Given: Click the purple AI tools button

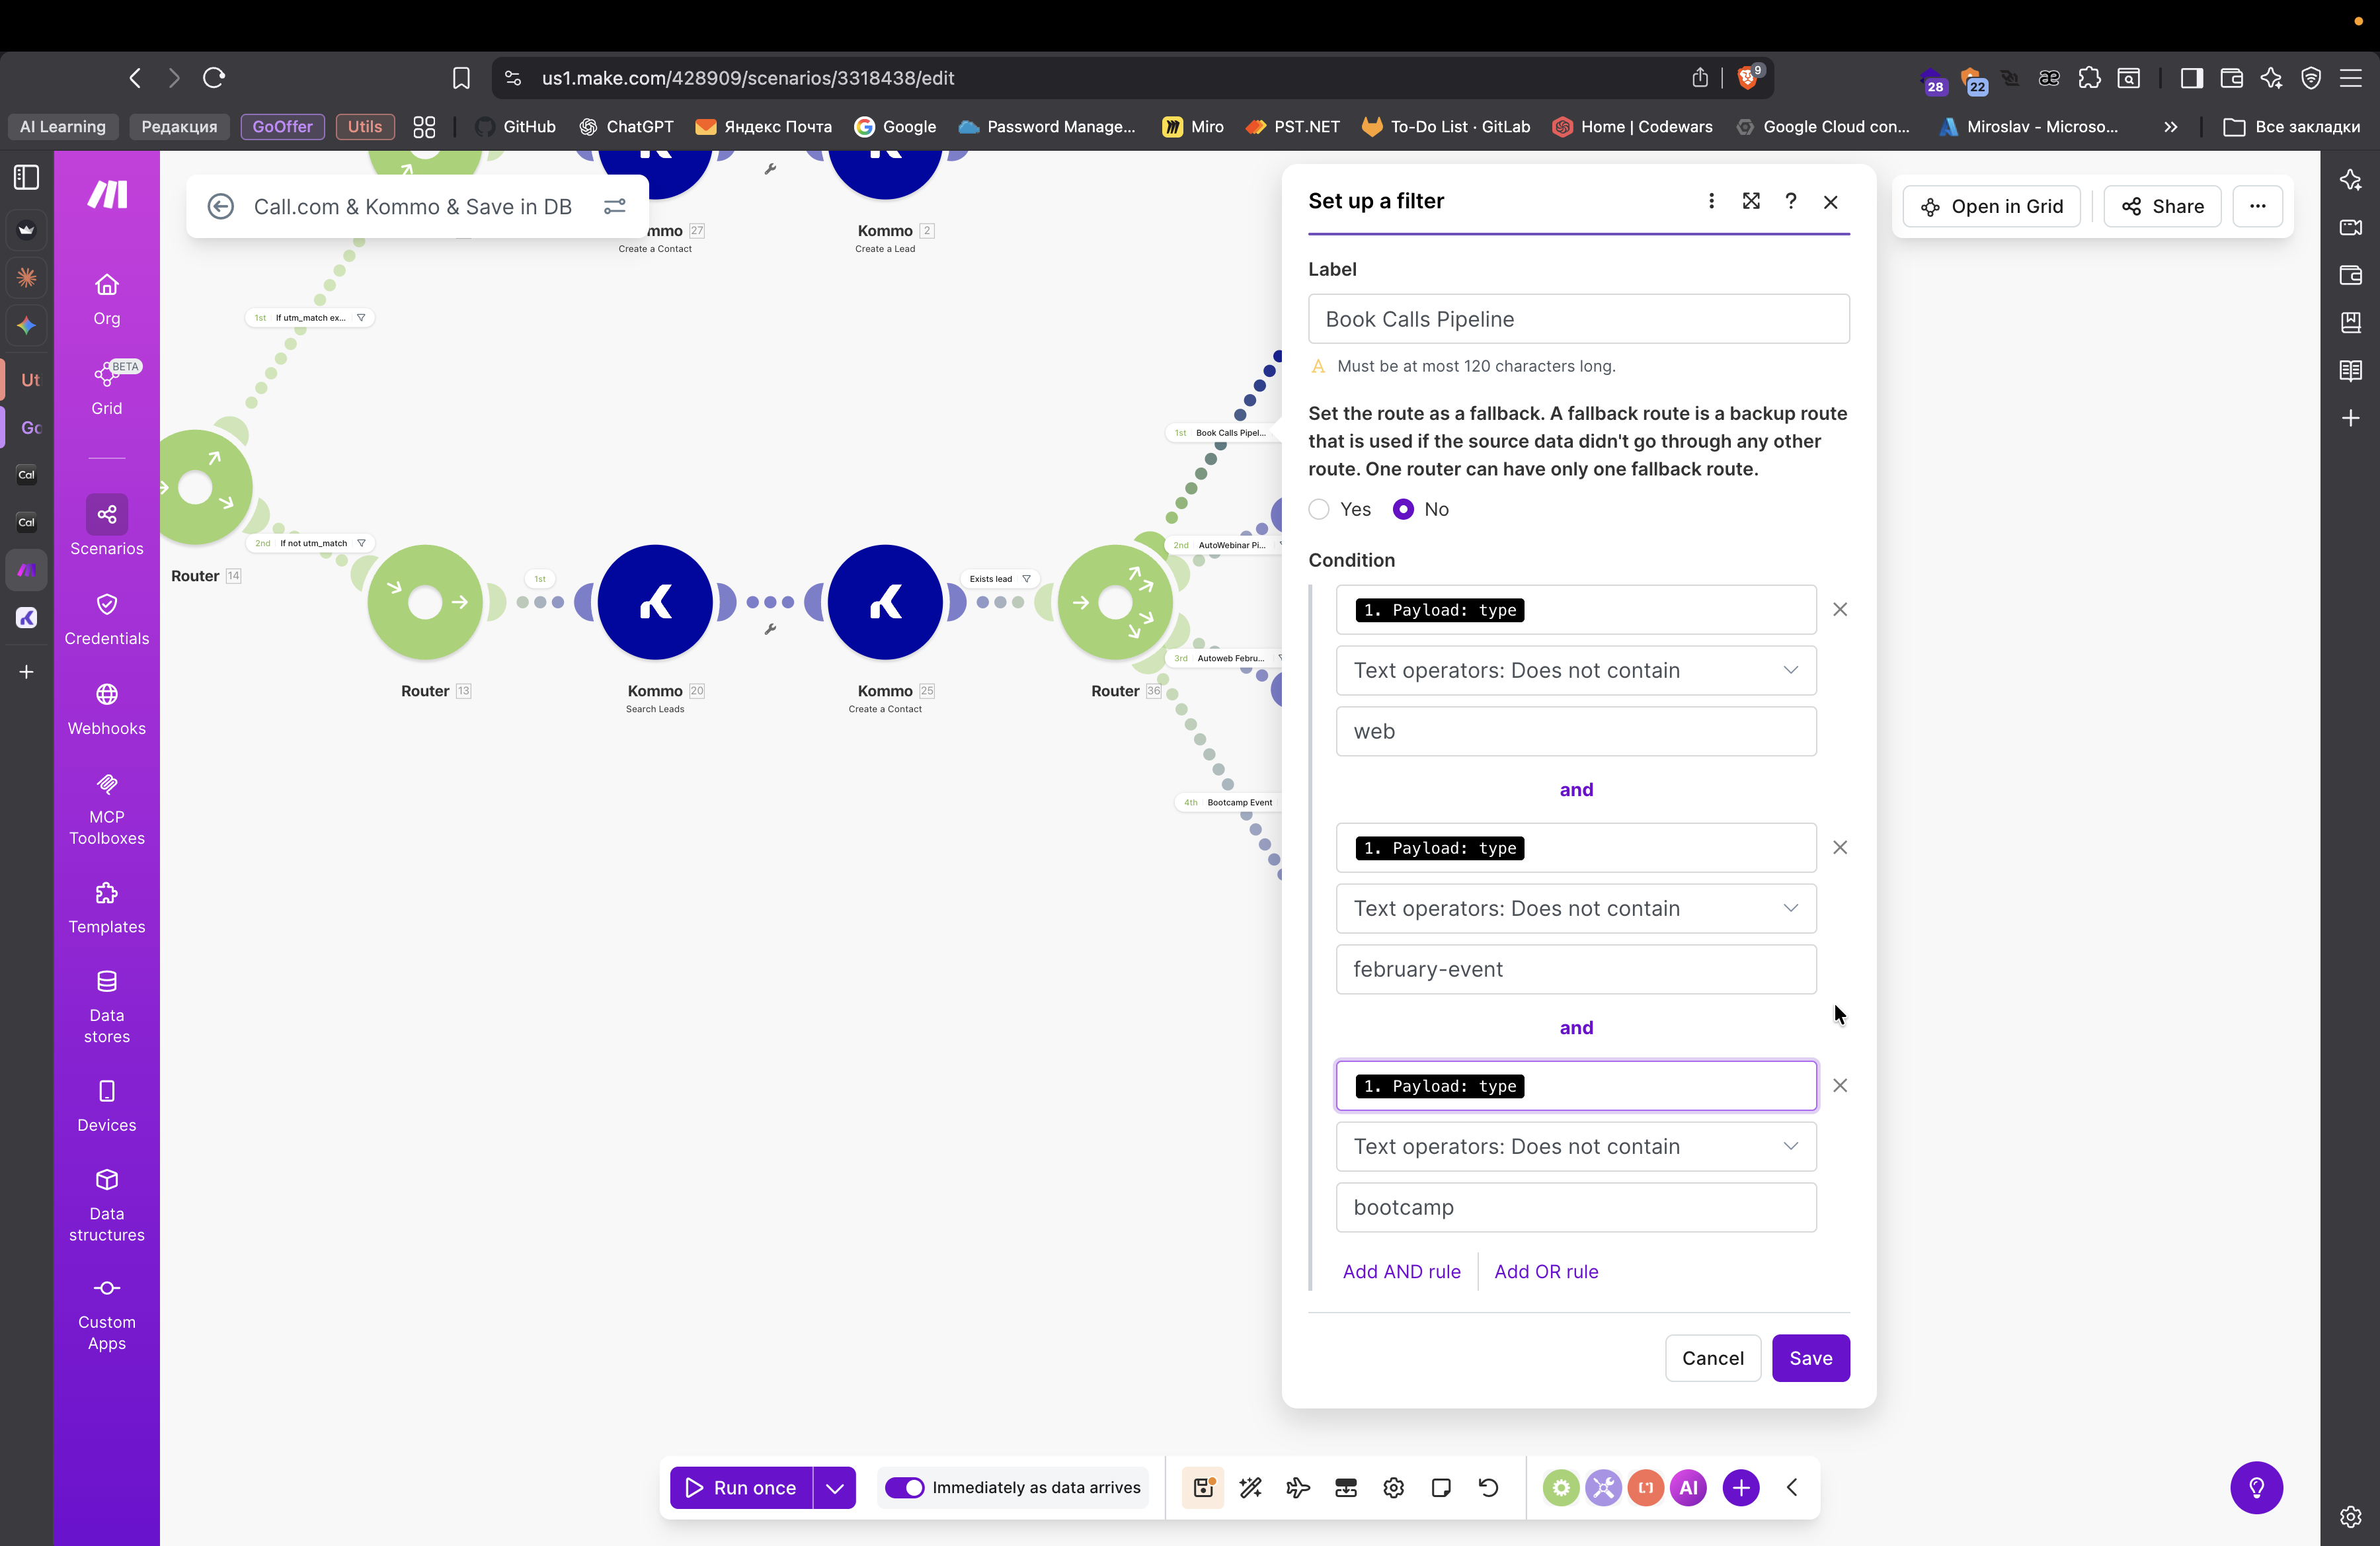Looking at the screenshot, I should (1688, 1487).
